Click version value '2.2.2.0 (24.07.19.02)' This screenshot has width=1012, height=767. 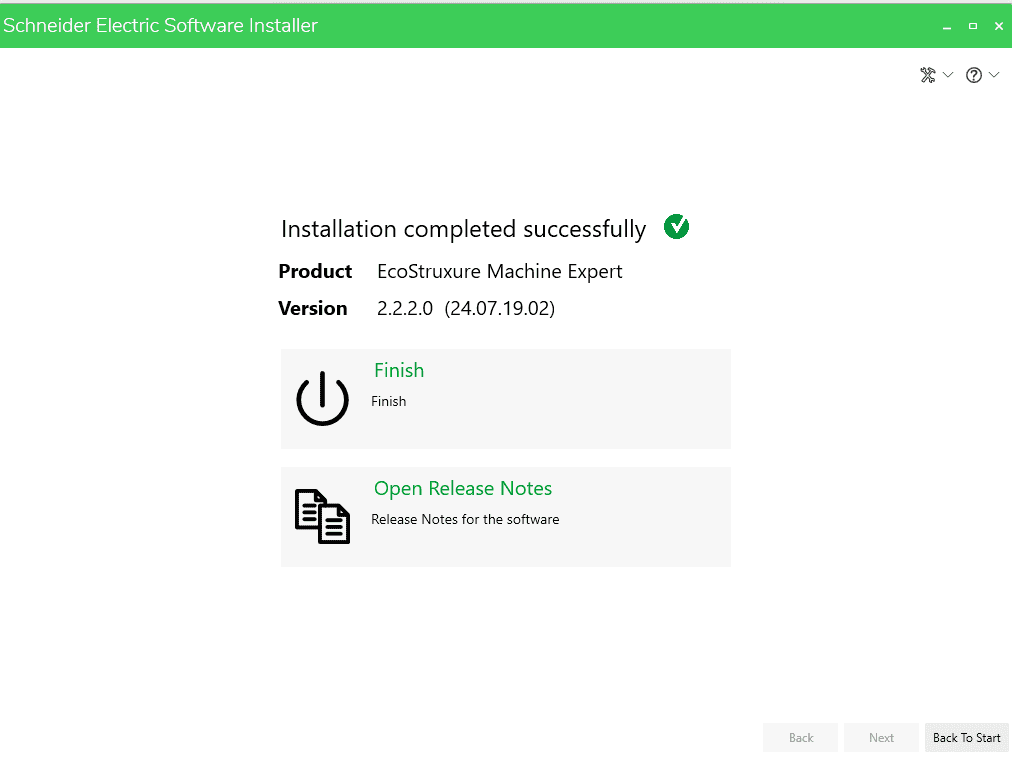click(x=466, y=308)
